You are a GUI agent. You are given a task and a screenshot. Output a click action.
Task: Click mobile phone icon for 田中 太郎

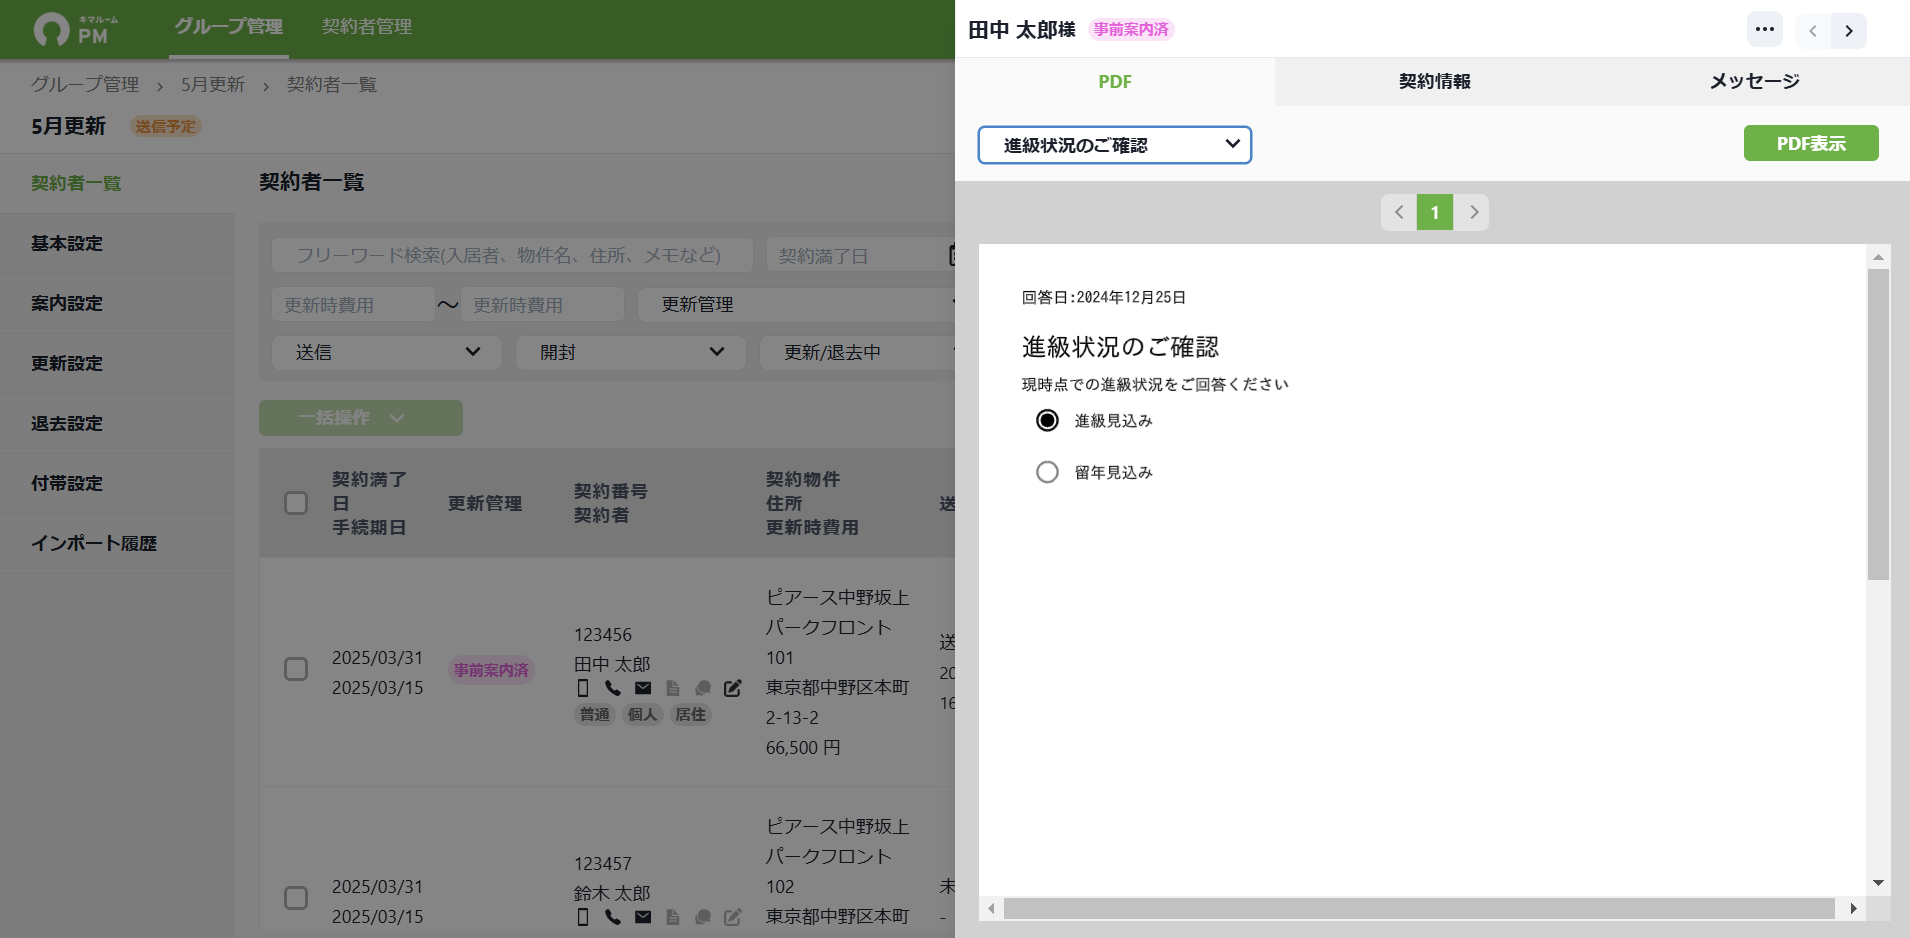point(583,688)
